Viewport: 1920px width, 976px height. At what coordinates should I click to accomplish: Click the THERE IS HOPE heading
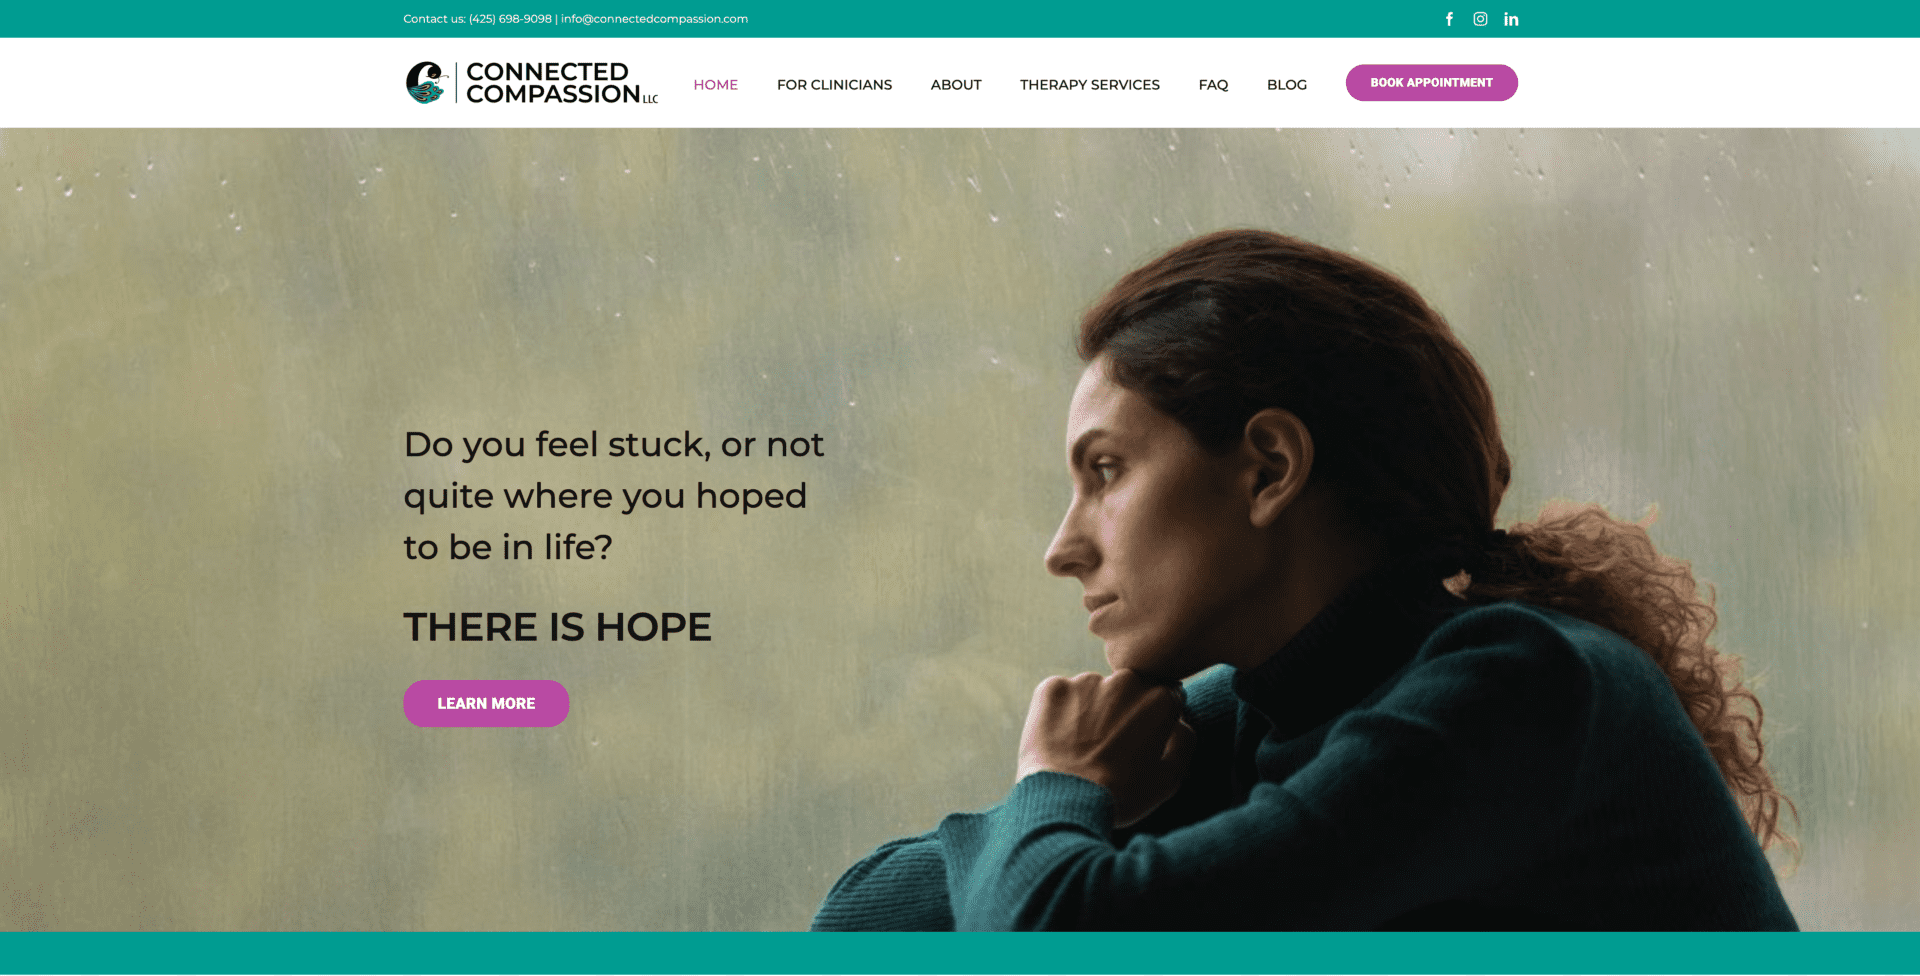557,628
